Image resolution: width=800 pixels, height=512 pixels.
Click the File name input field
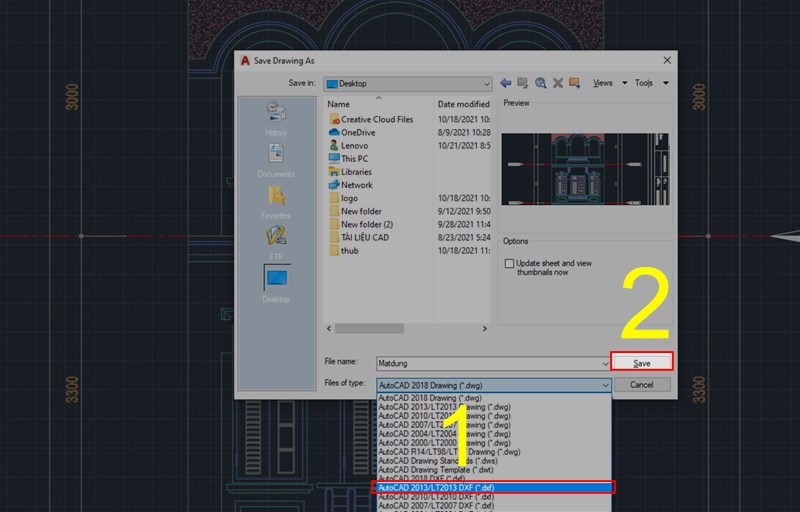(x=488, y=364)
